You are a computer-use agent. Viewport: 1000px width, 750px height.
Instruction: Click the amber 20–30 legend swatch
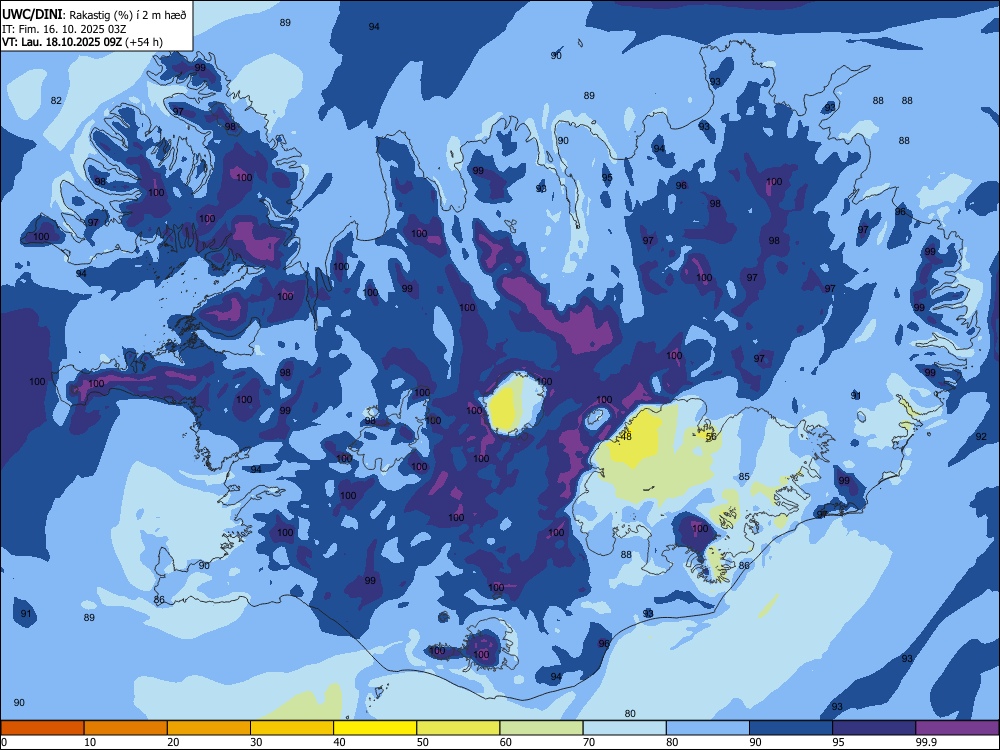[x=209, y=728]
